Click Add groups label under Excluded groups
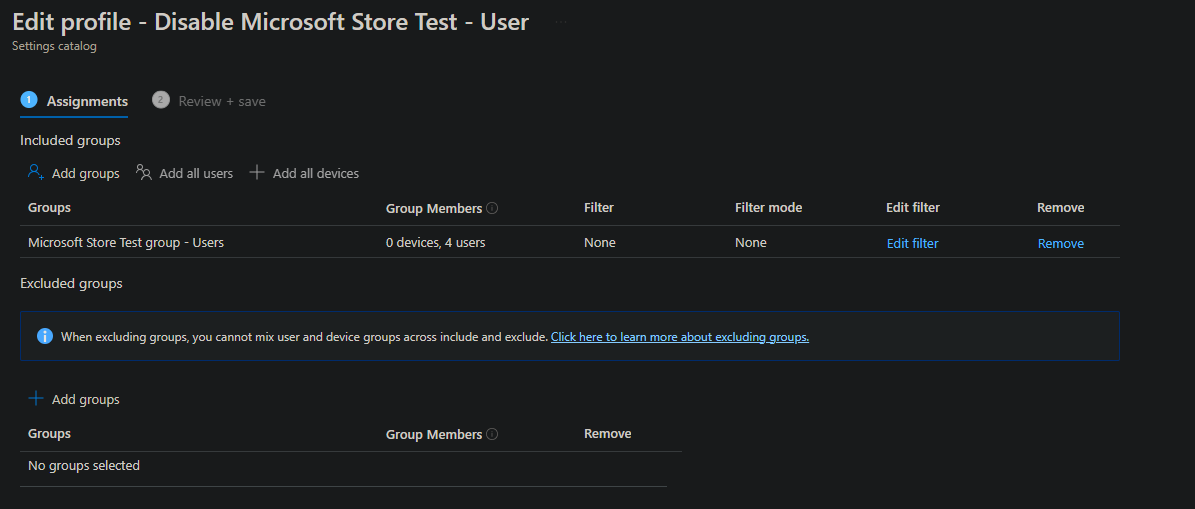Screen dimensions: 1195x509 point(85,399)
